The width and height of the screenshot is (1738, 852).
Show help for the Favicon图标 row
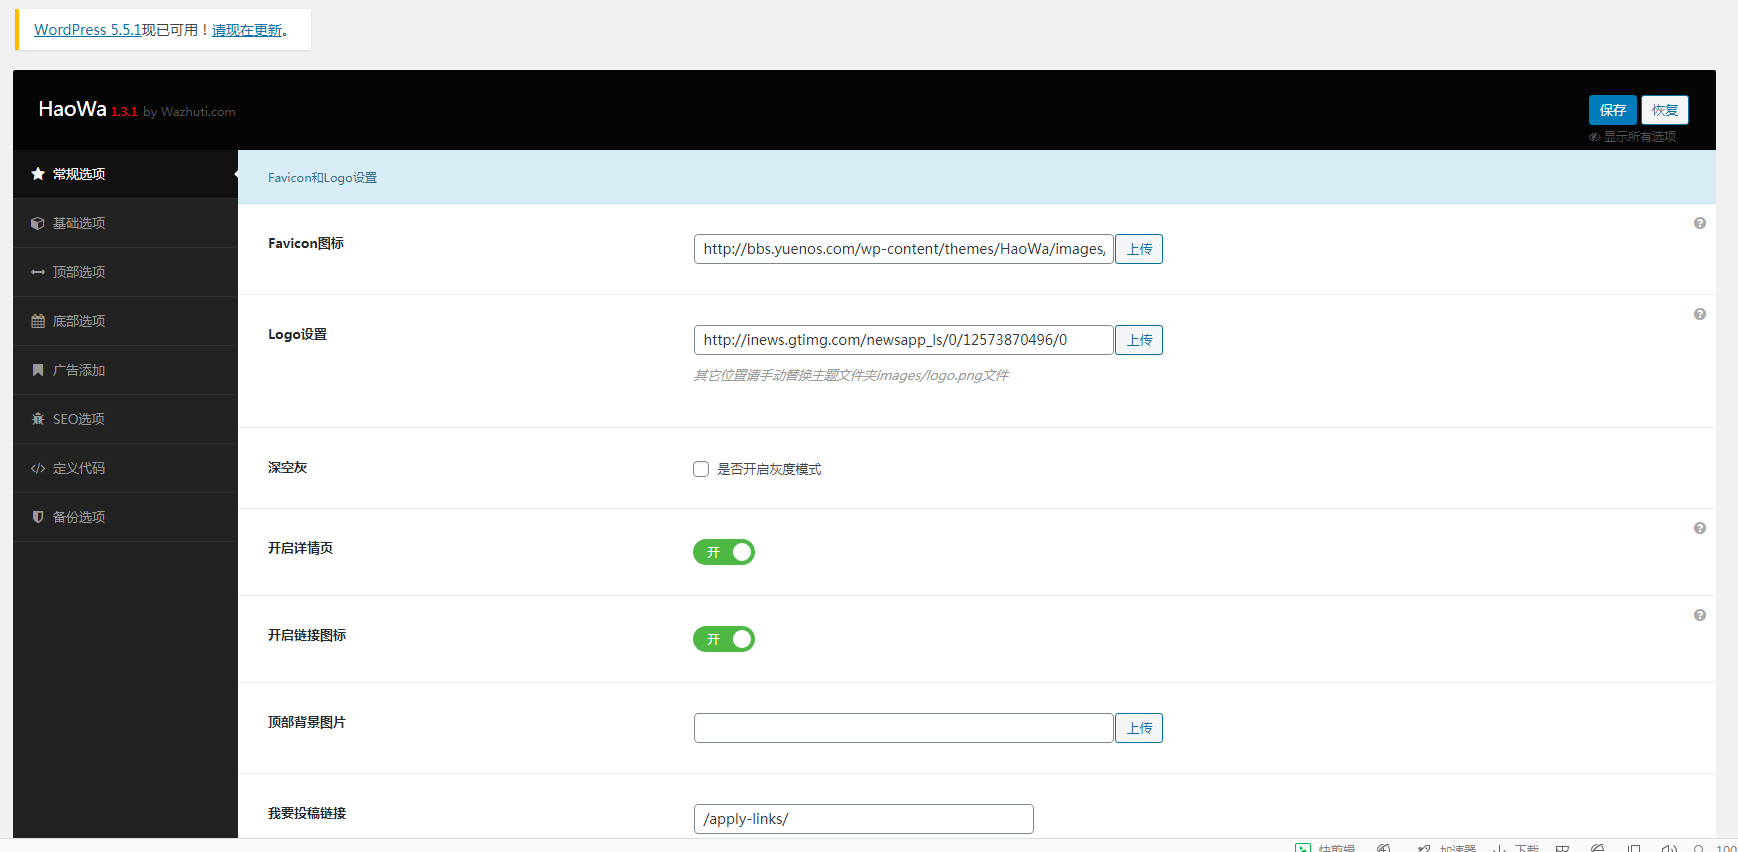1700,223
